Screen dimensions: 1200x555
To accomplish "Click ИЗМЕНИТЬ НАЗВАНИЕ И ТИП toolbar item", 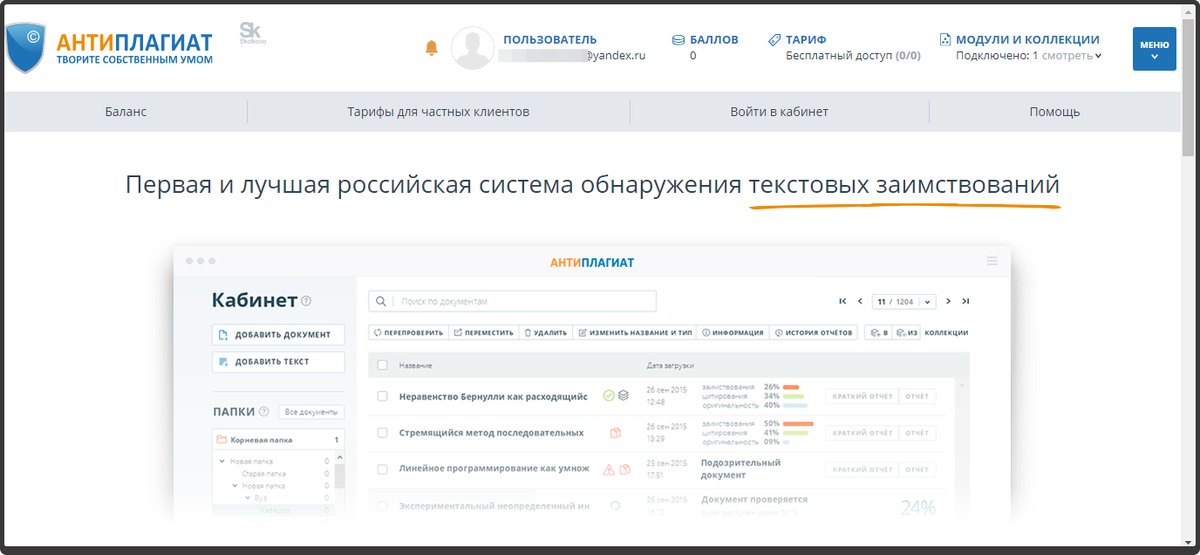I will (635, 332).
